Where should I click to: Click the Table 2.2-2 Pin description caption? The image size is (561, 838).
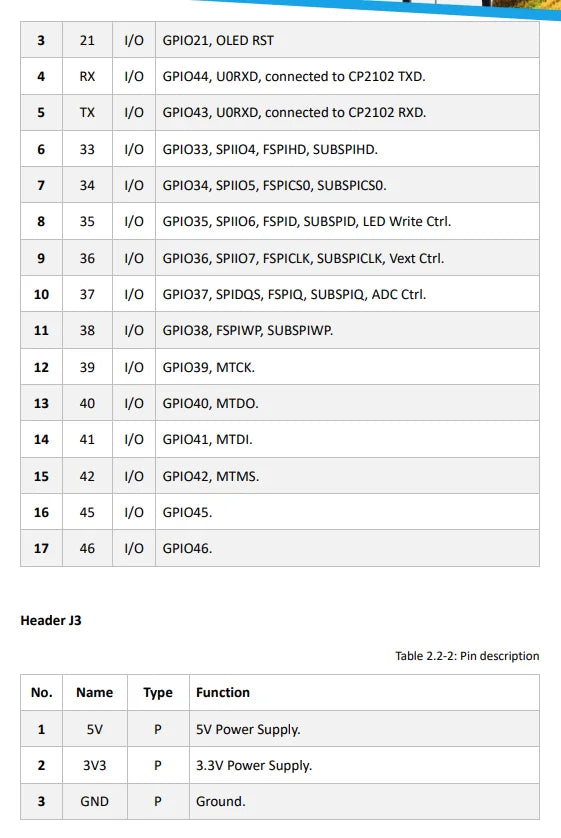coord(467,656)
